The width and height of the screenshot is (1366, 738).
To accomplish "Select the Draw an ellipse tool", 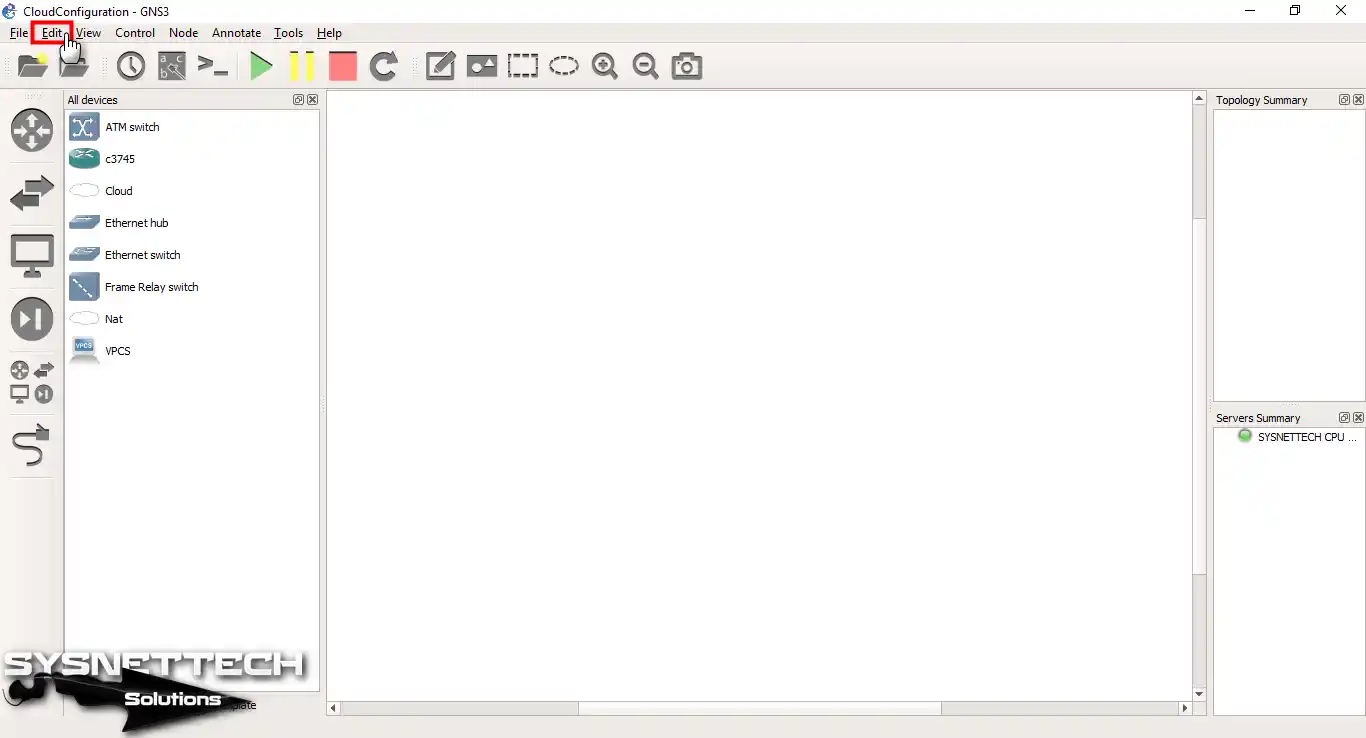I will pos(564,66).
